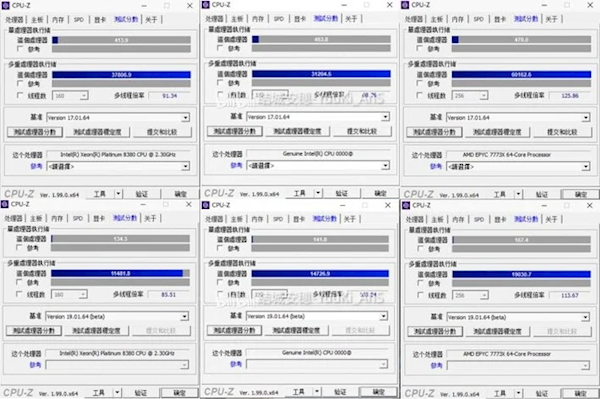The height and width of the screenshot is (399, 600).
Task: Click 测试处理器稳定度 button in EPYC 7773X v19.01.64 beta window
Action: coord(497,332)
